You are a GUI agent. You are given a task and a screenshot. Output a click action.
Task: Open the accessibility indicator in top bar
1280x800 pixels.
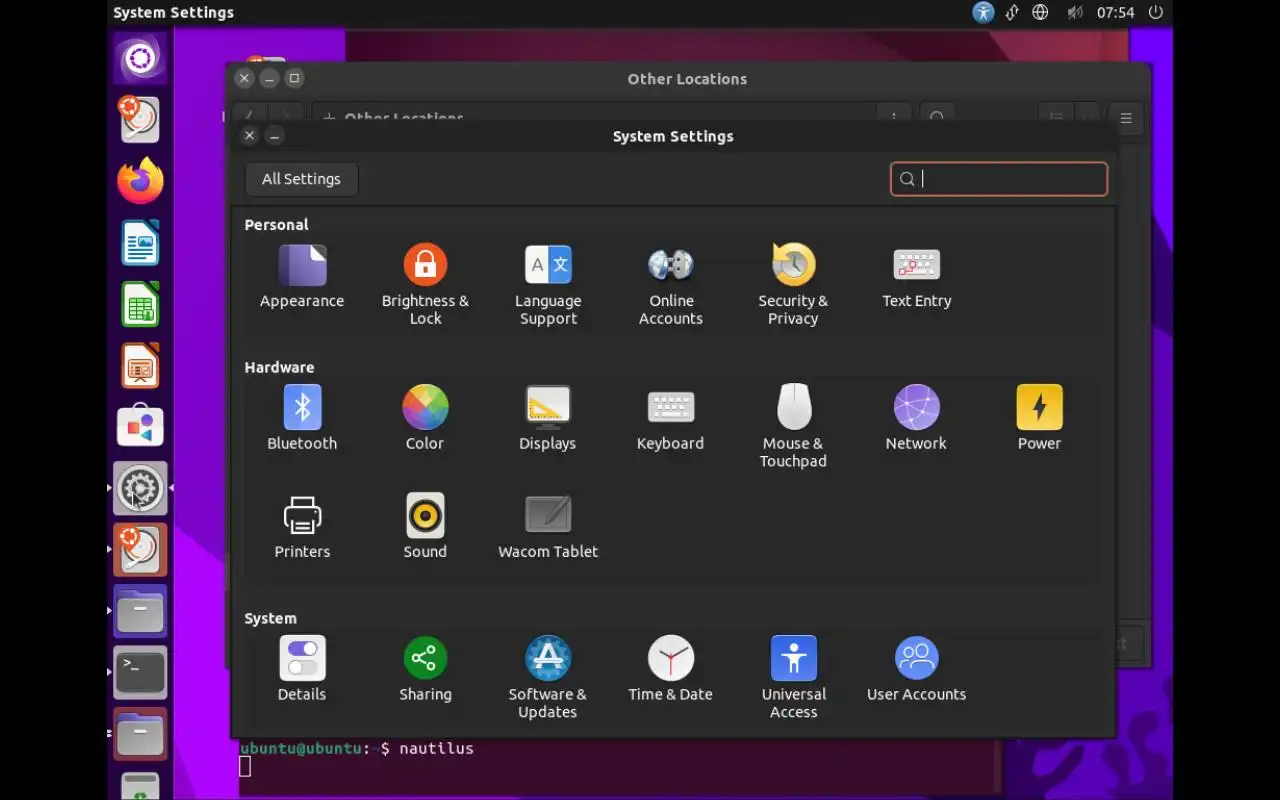(x=983, y=12)
